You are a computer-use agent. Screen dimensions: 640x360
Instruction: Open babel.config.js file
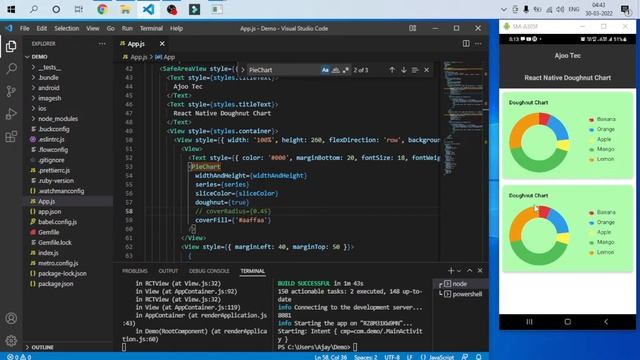57,222
